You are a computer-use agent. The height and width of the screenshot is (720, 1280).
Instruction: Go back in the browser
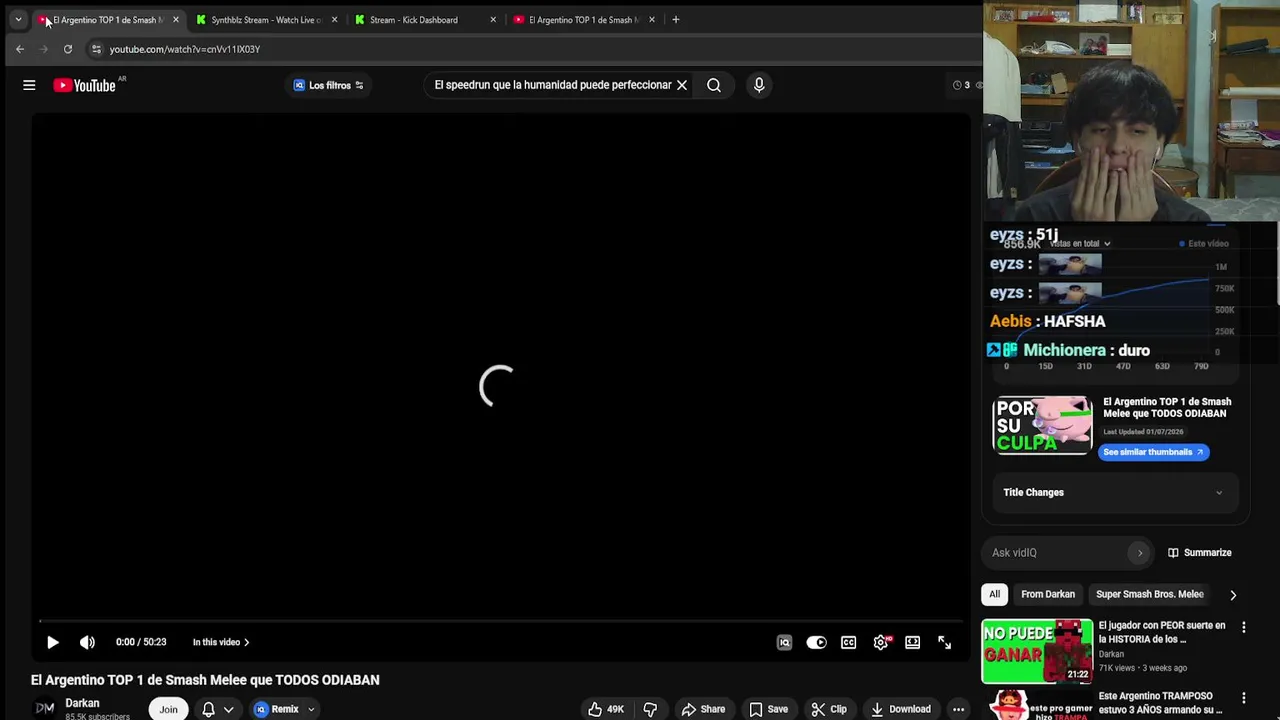[x=20, y=49]
